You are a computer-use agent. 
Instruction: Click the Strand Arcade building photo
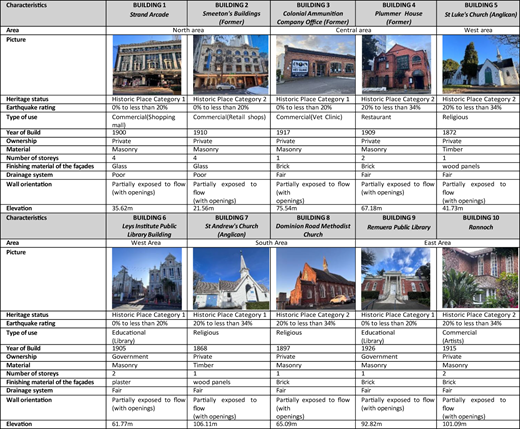(x=147, y=65)
